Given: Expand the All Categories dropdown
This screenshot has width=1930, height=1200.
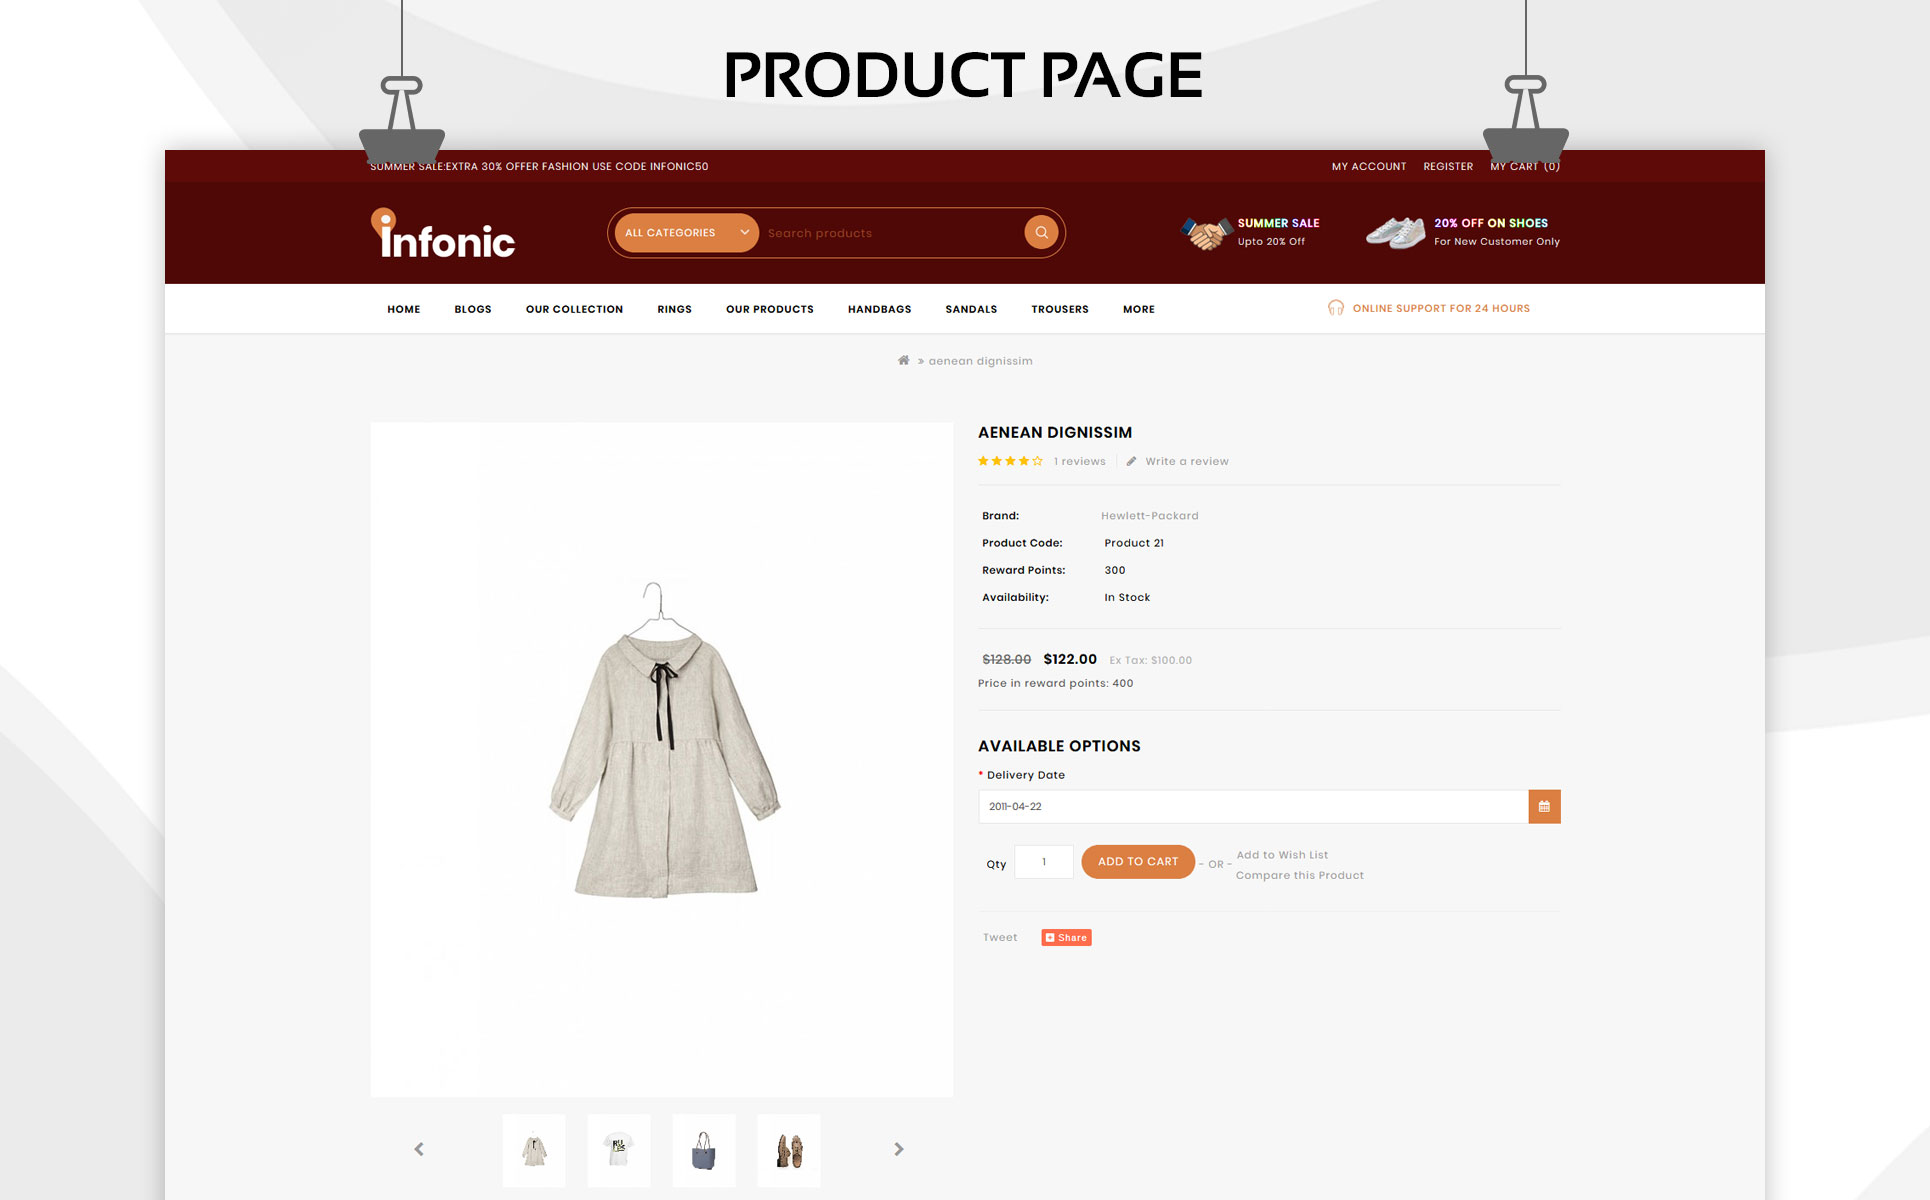Looking at the screenshot, I should click(687, 233).
